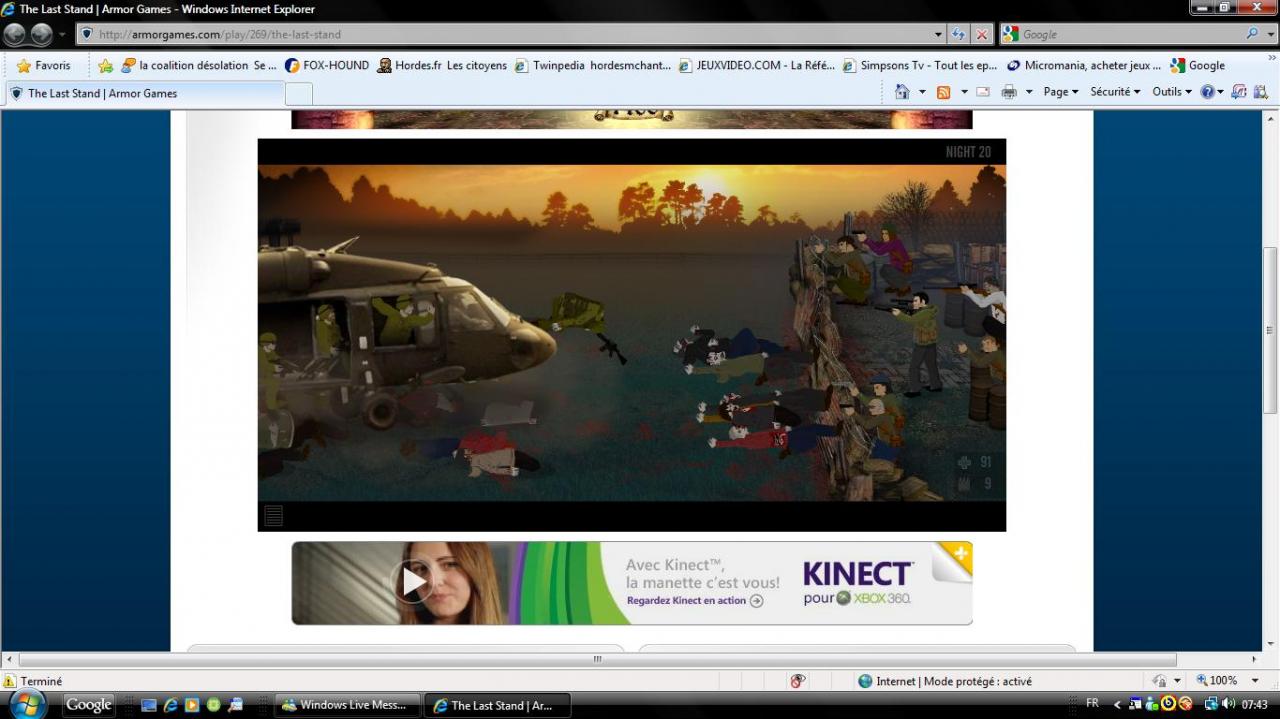The image size is (1280, 719).
Task: Click Show Desktop quick launch icon
Action: pyautogui.click(x=148, y=705)
